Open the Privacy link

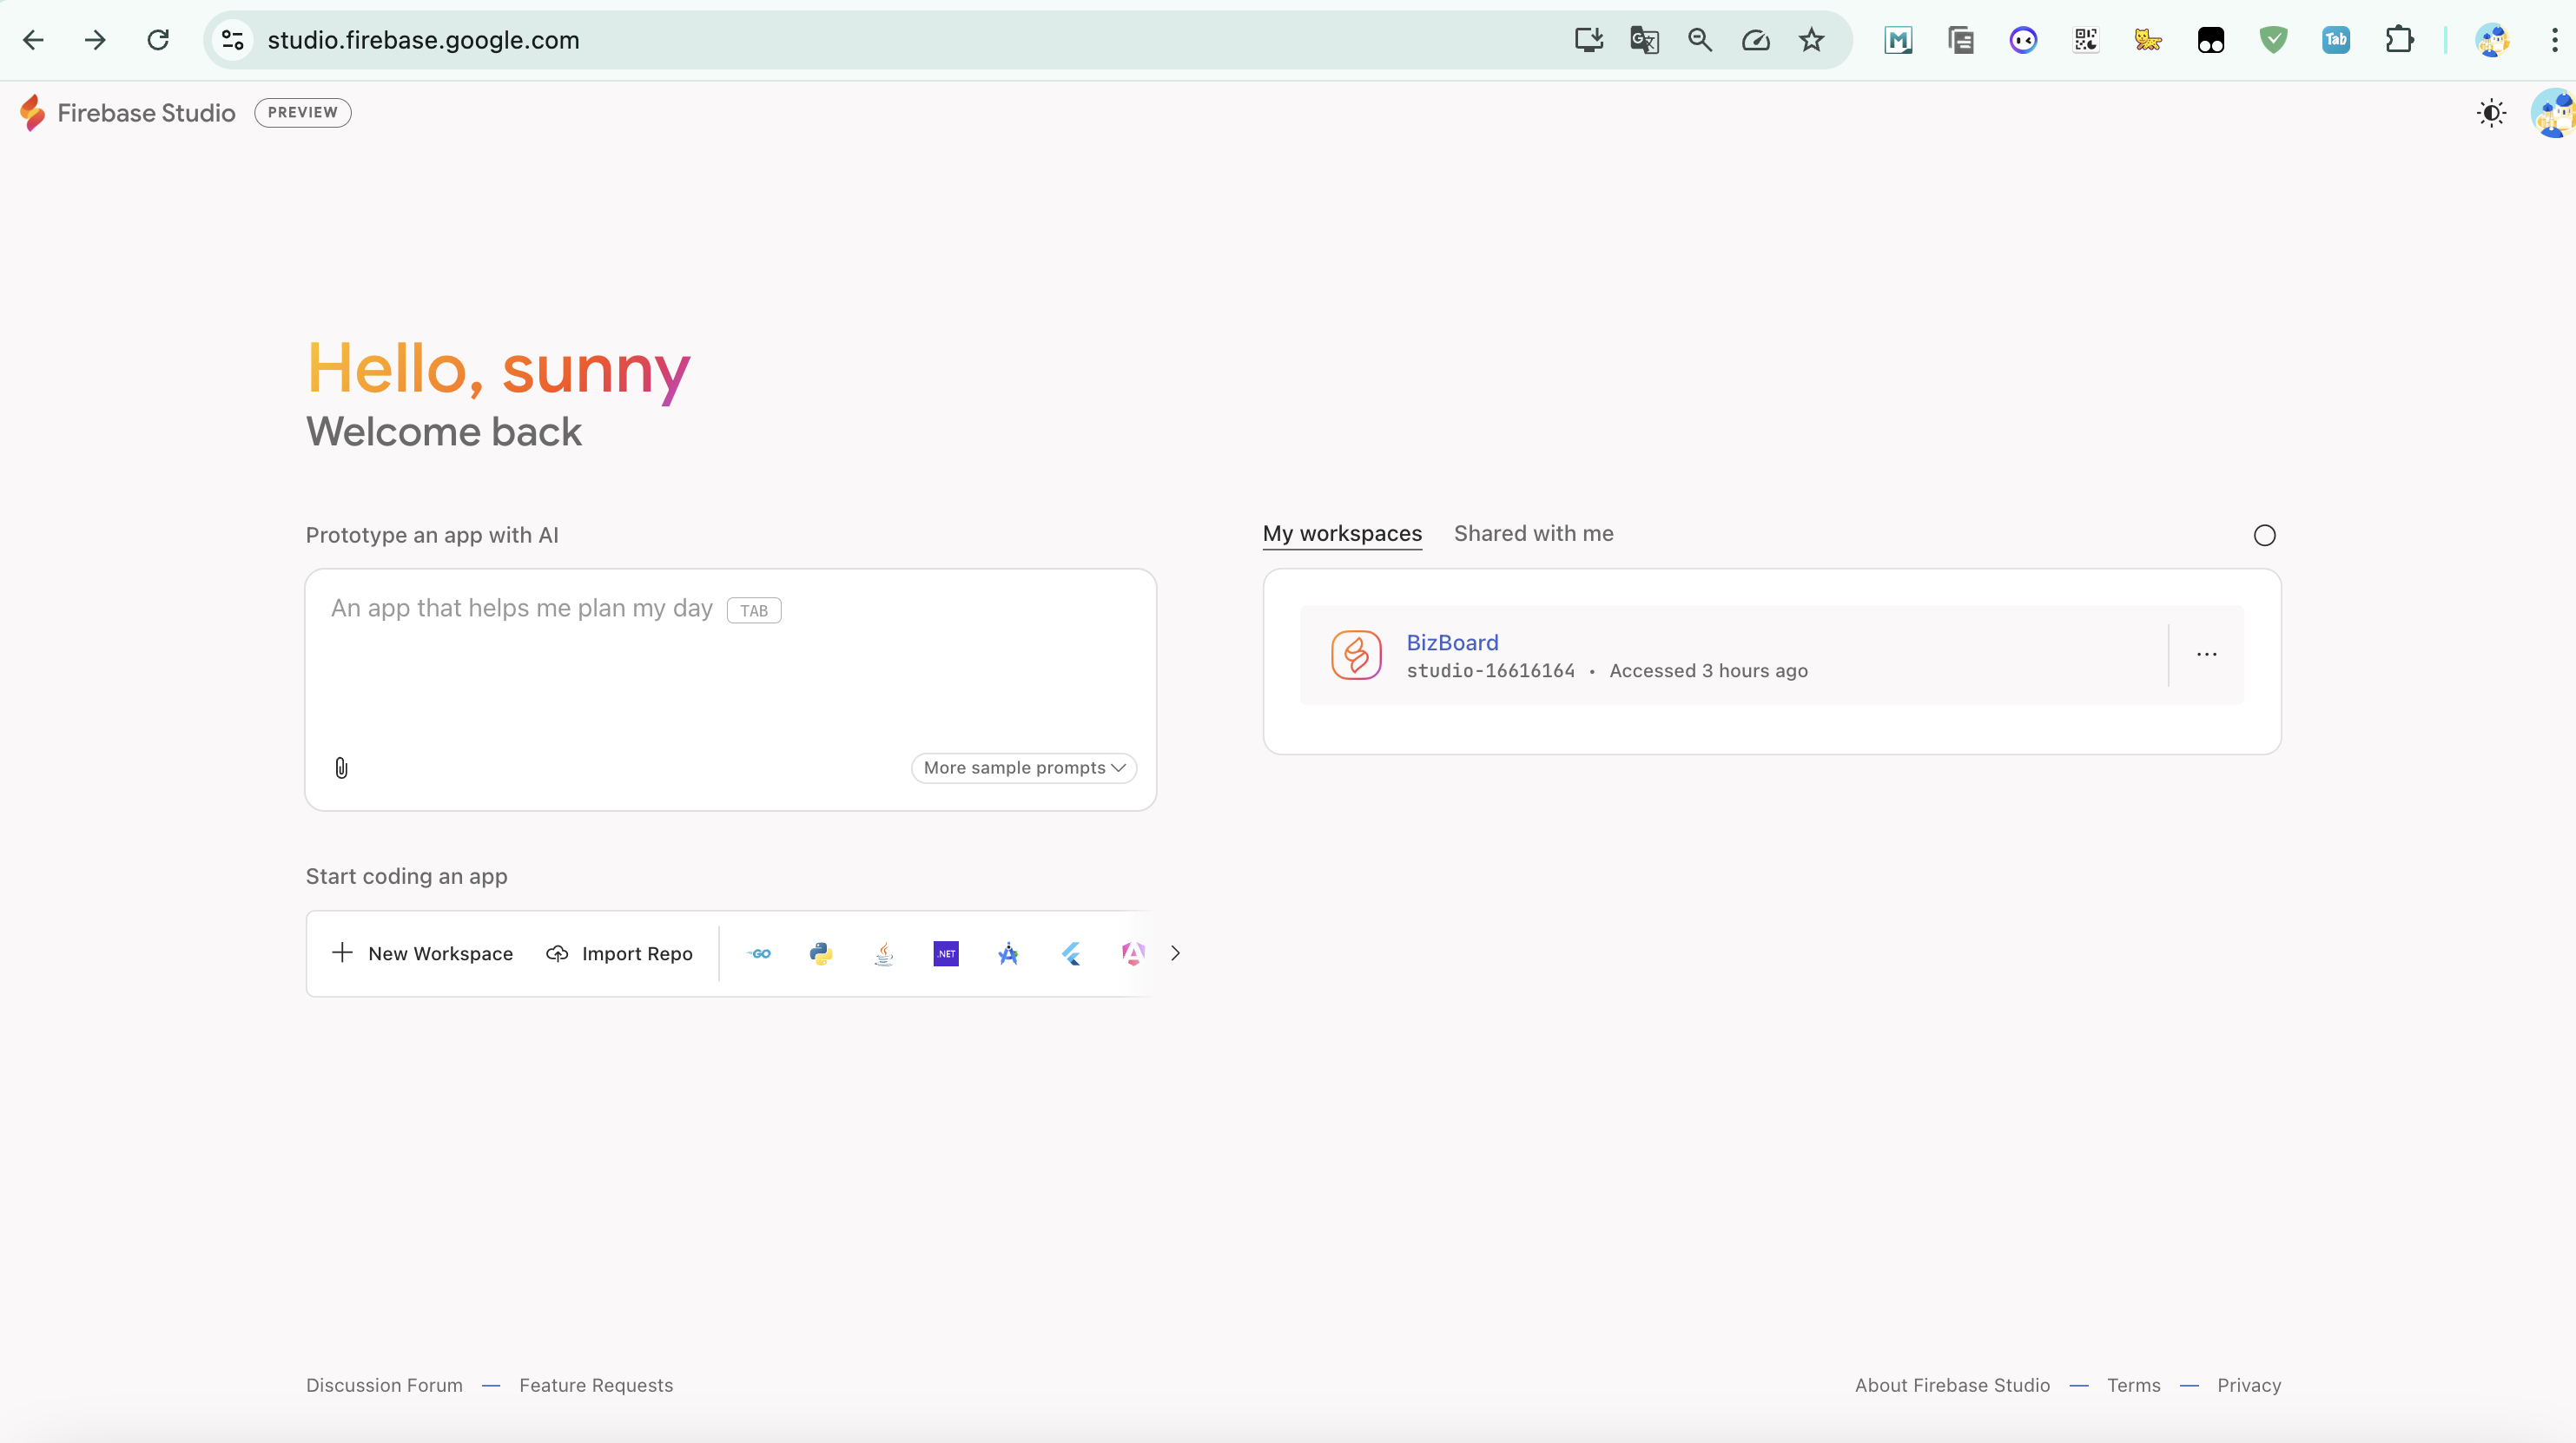2249,1386
